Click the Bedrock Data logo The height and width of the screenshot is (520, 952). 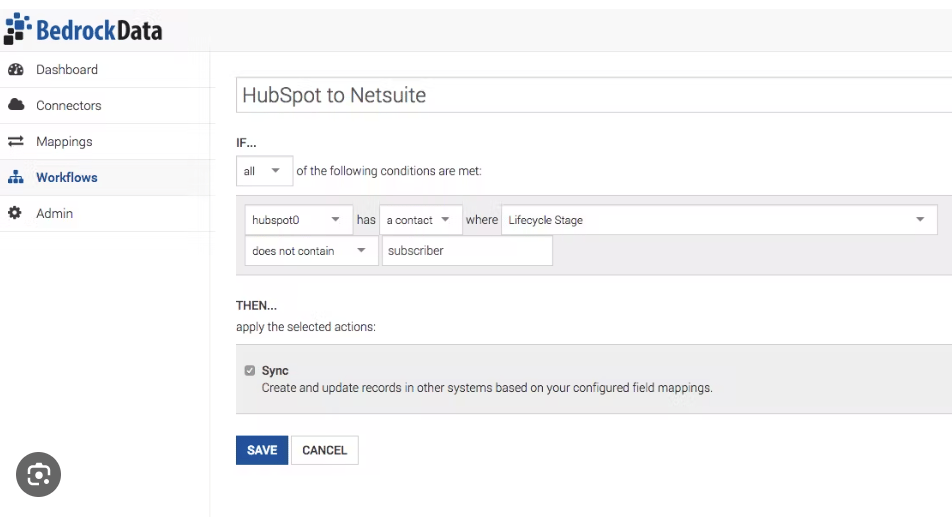point(83,29)
